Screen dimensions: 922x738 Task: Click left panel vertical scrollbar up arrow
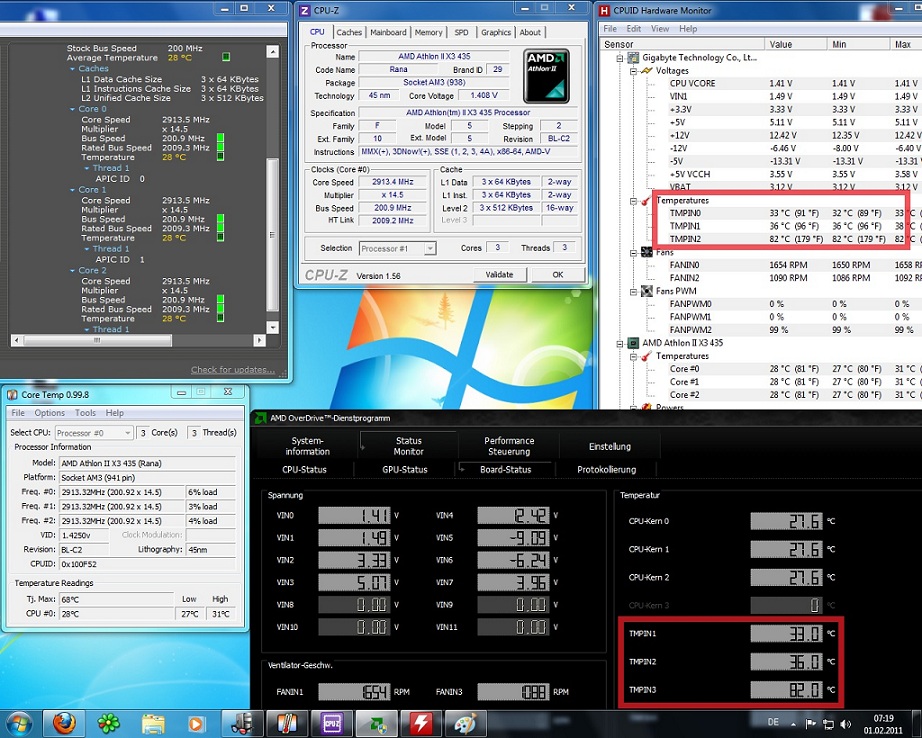pos(272,52)
